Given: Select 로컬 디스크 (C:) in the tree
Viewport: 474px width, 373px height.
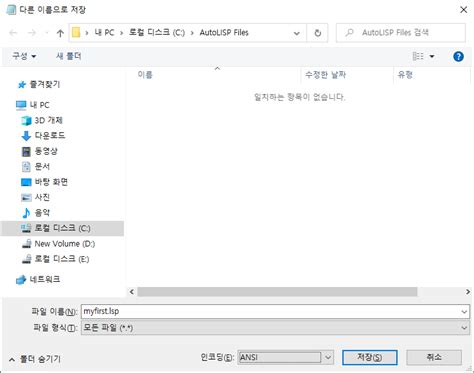Looking at the screenshot, I should coord(62,228).
